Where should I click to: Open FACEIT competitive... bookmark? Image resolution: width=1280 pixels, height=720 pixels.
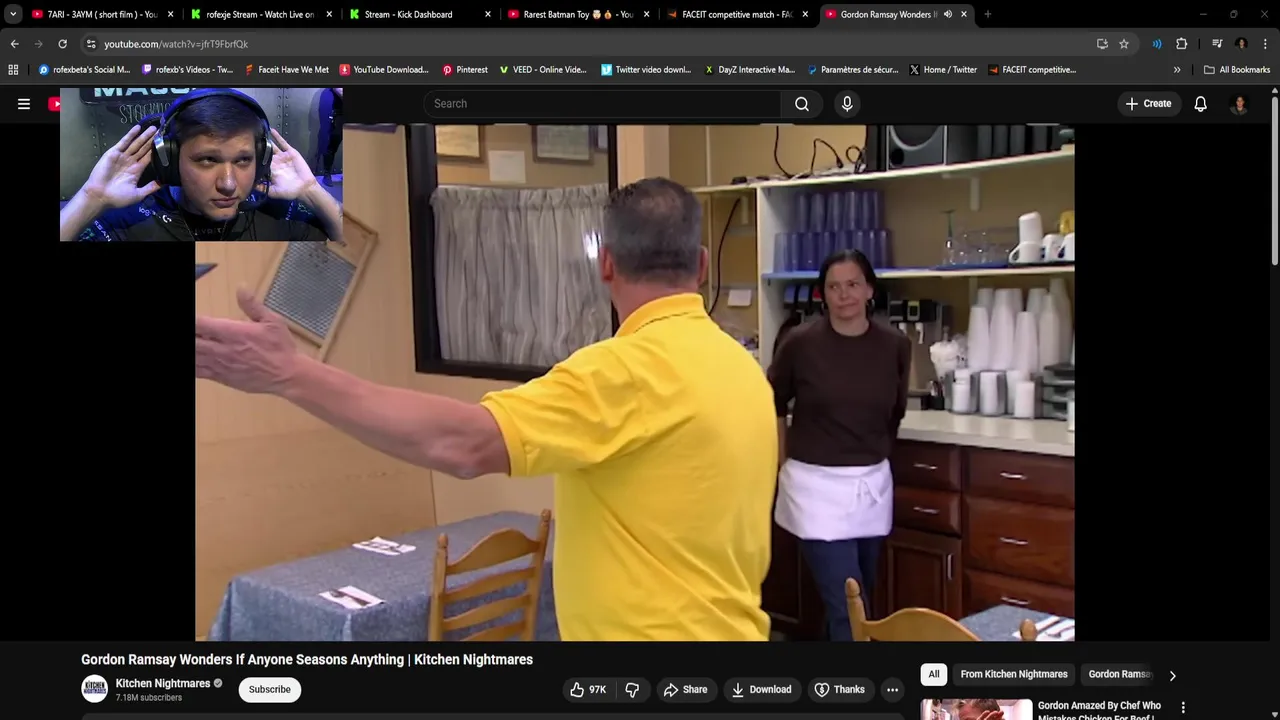coord(1031,70)
